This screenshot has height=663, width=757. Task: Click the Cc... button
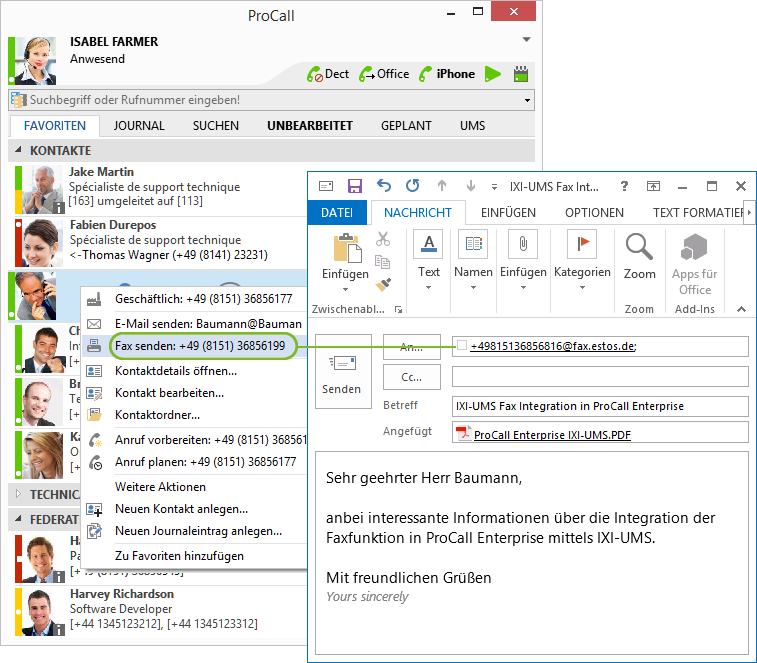(x=412, y=377)
